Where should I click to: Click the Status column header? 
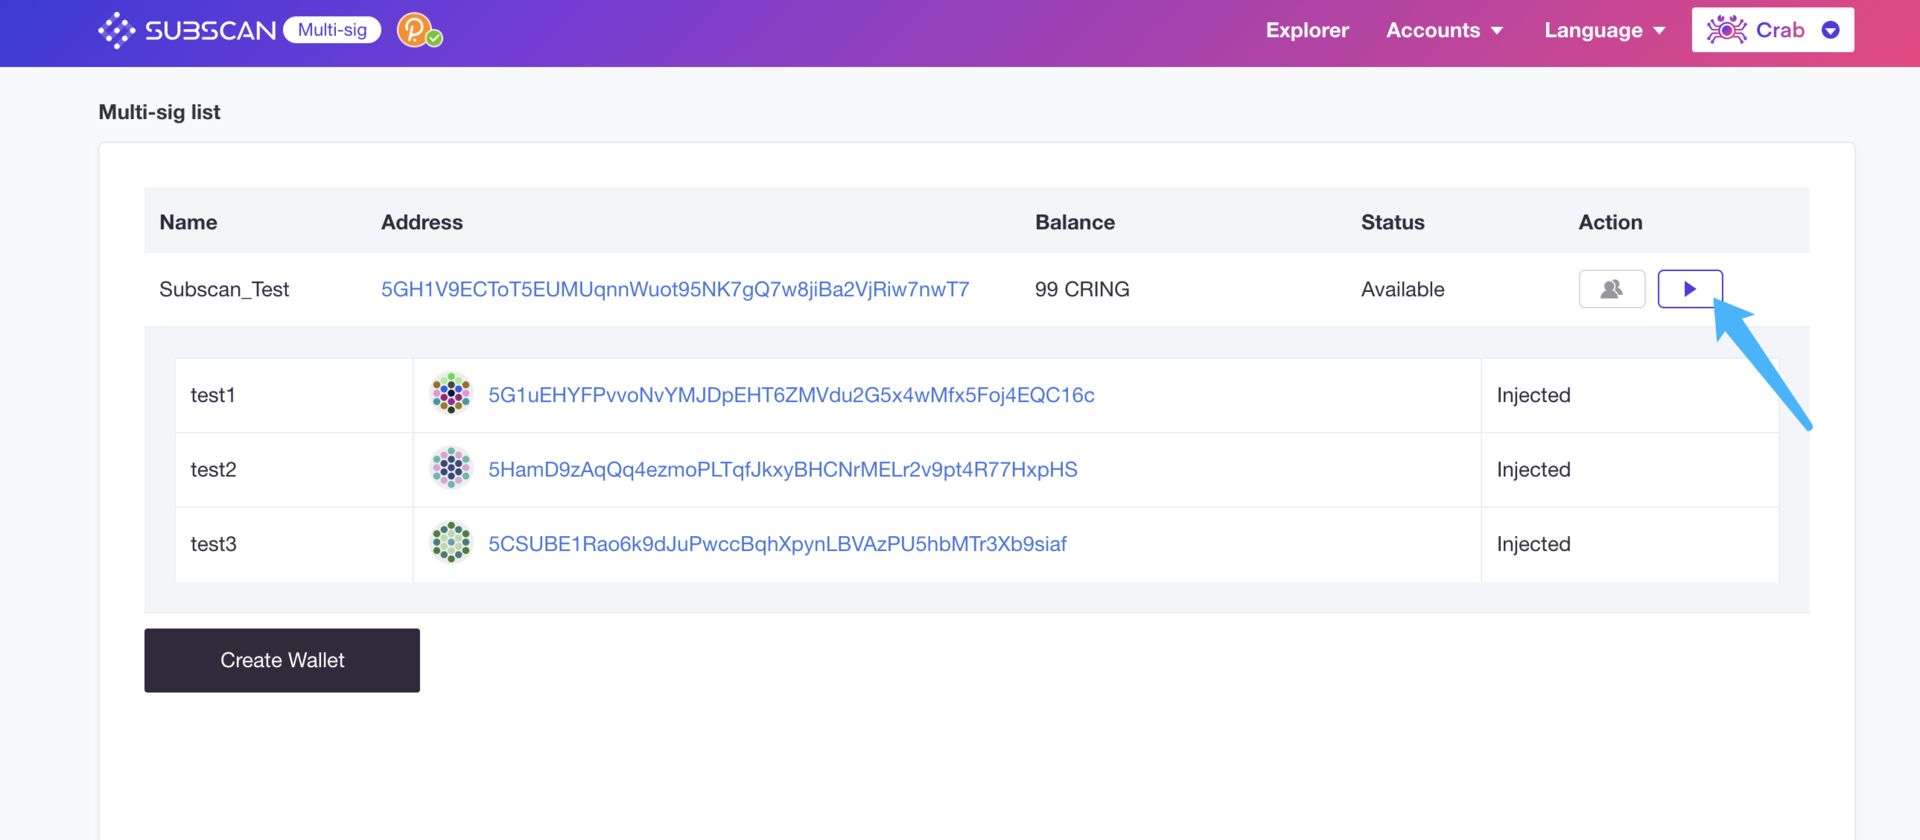(x=1392, y=222)
